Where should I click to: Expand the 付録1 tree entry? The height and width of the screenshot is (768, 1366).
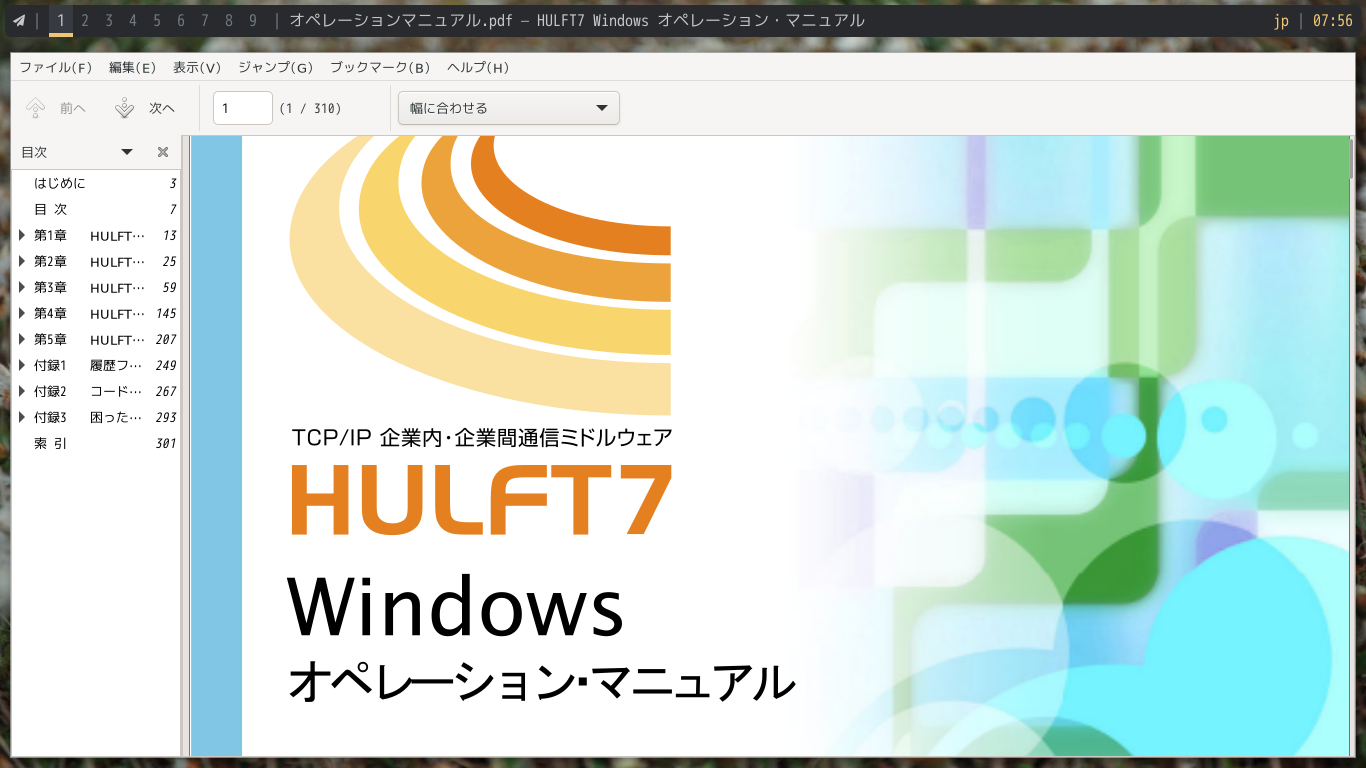click(x=23, y=365)
